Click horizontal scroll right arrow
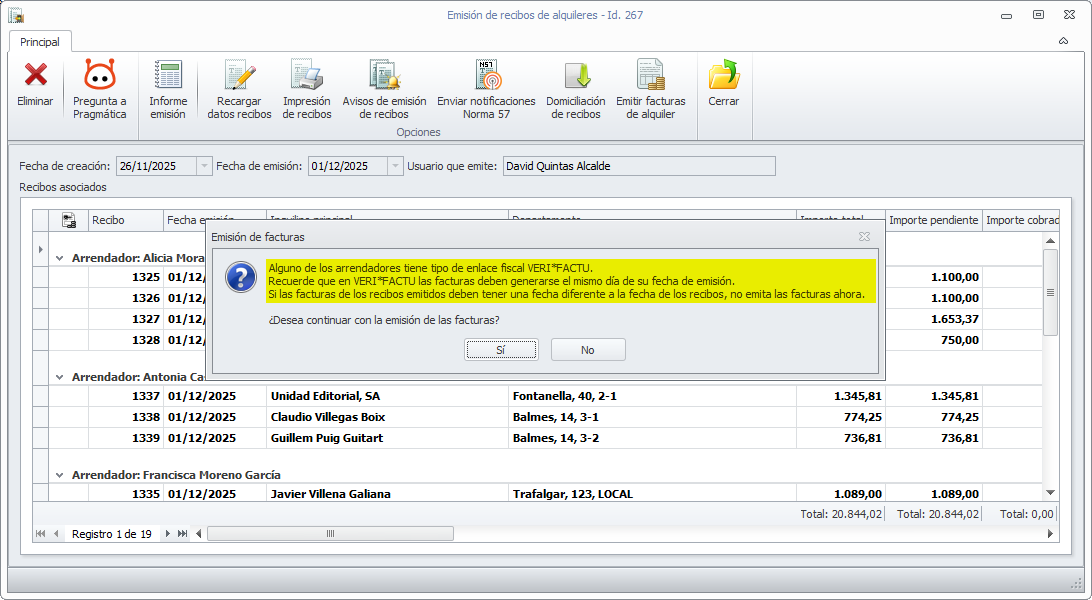This screenshot has width=1092, height=600. click(1050, 534)
